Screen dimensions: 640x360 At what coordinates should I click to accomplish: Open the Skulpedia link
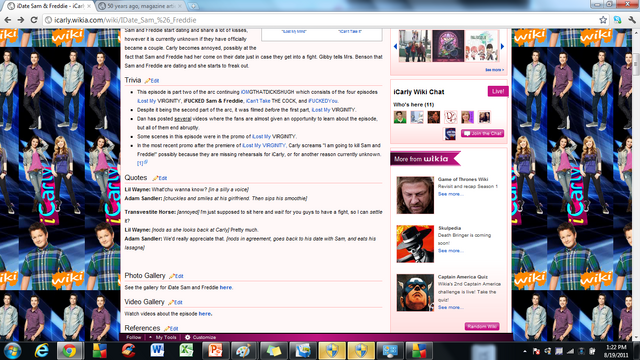pyautogui.click(x=449, y=228)
